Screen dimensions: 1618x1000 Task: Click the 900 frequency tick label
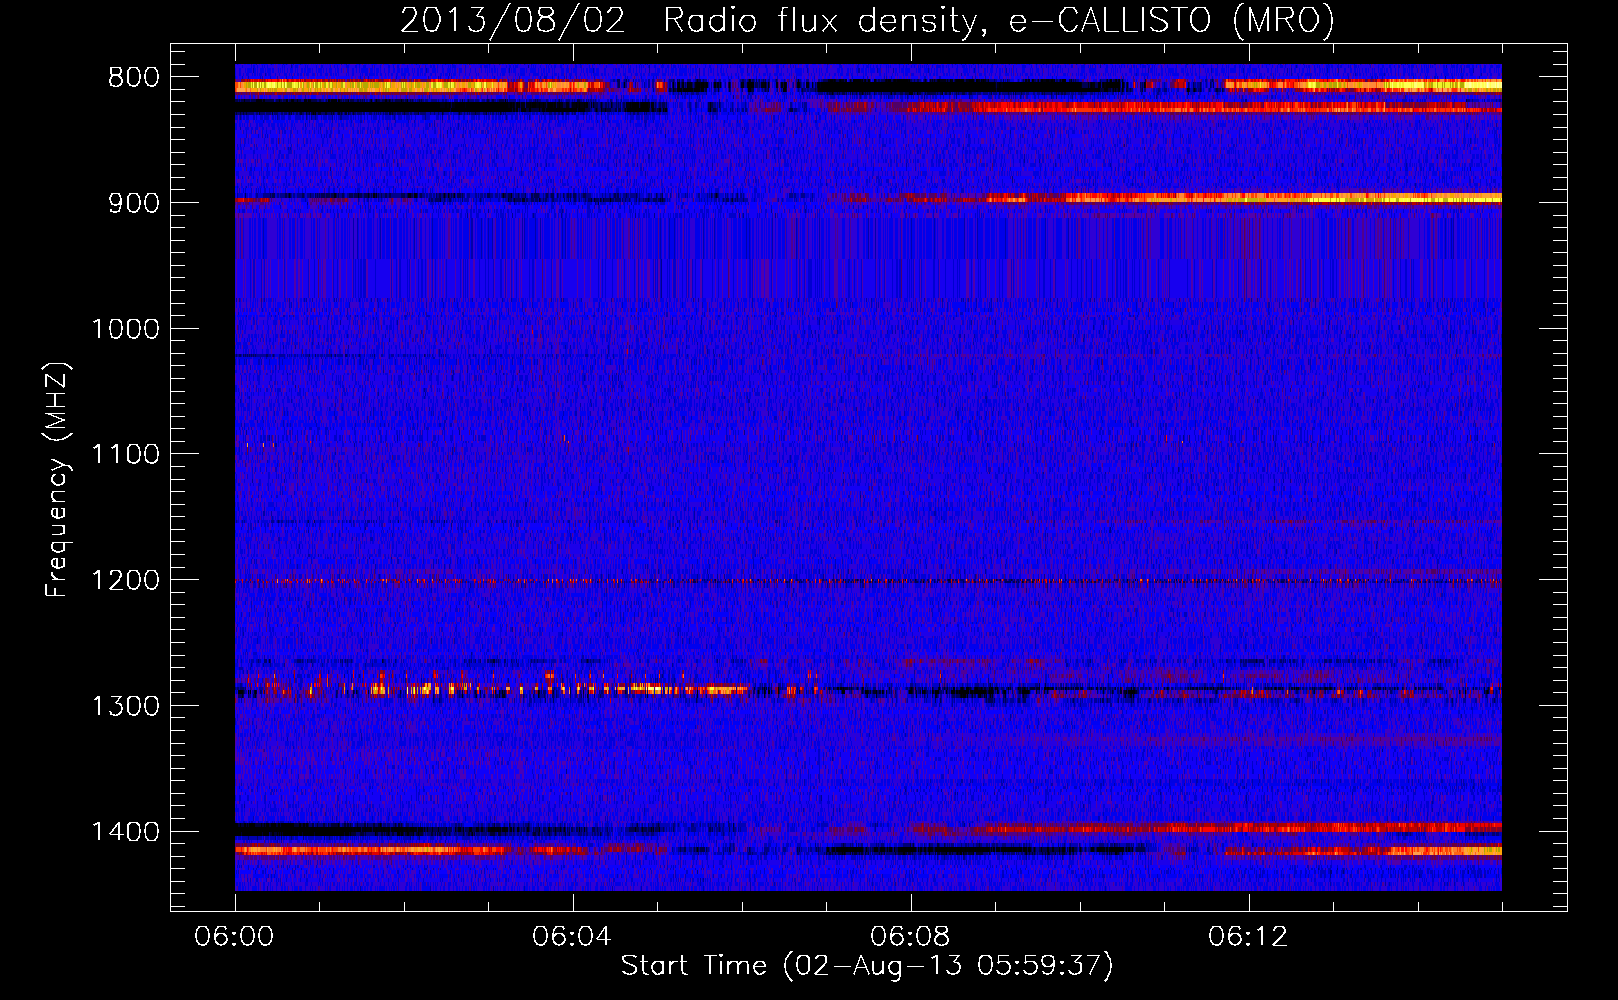coord(133,203)
